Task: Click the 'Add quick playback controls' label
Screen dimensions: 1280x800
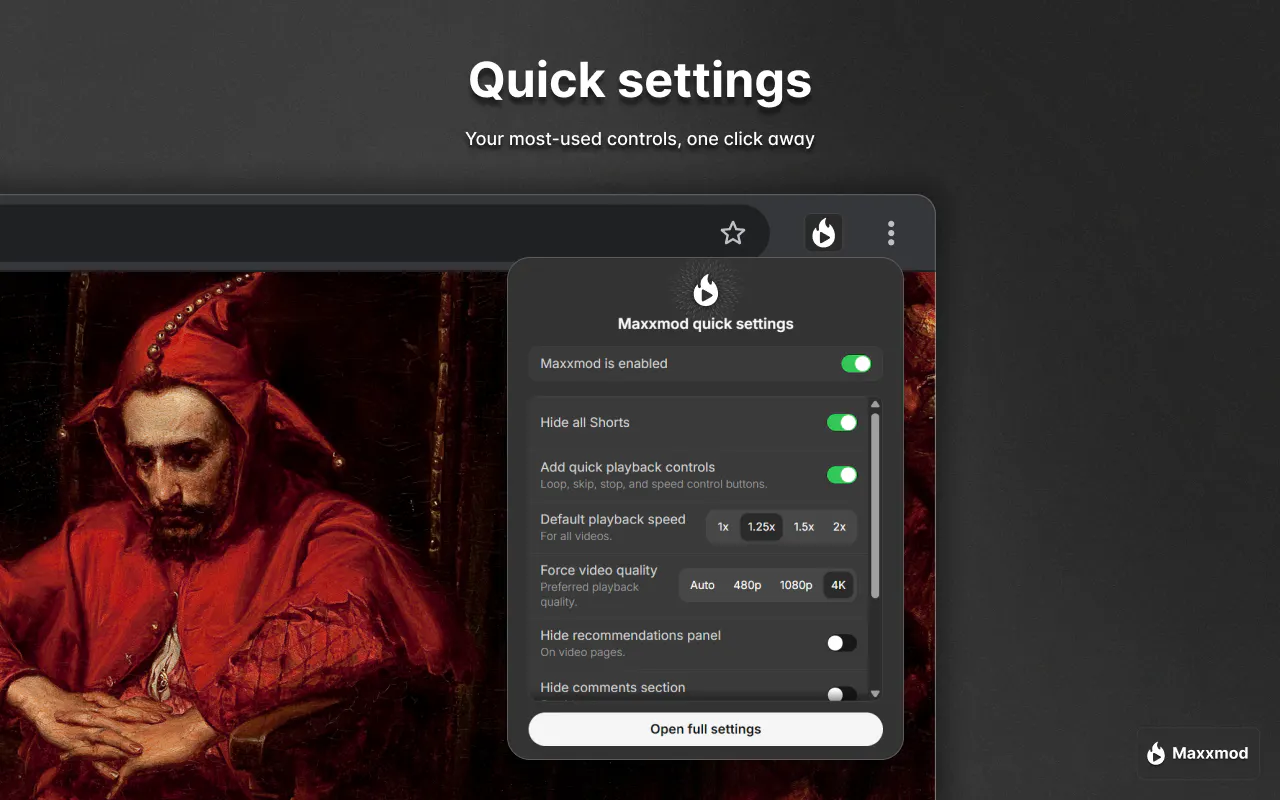Action: [x=628, y=467]
